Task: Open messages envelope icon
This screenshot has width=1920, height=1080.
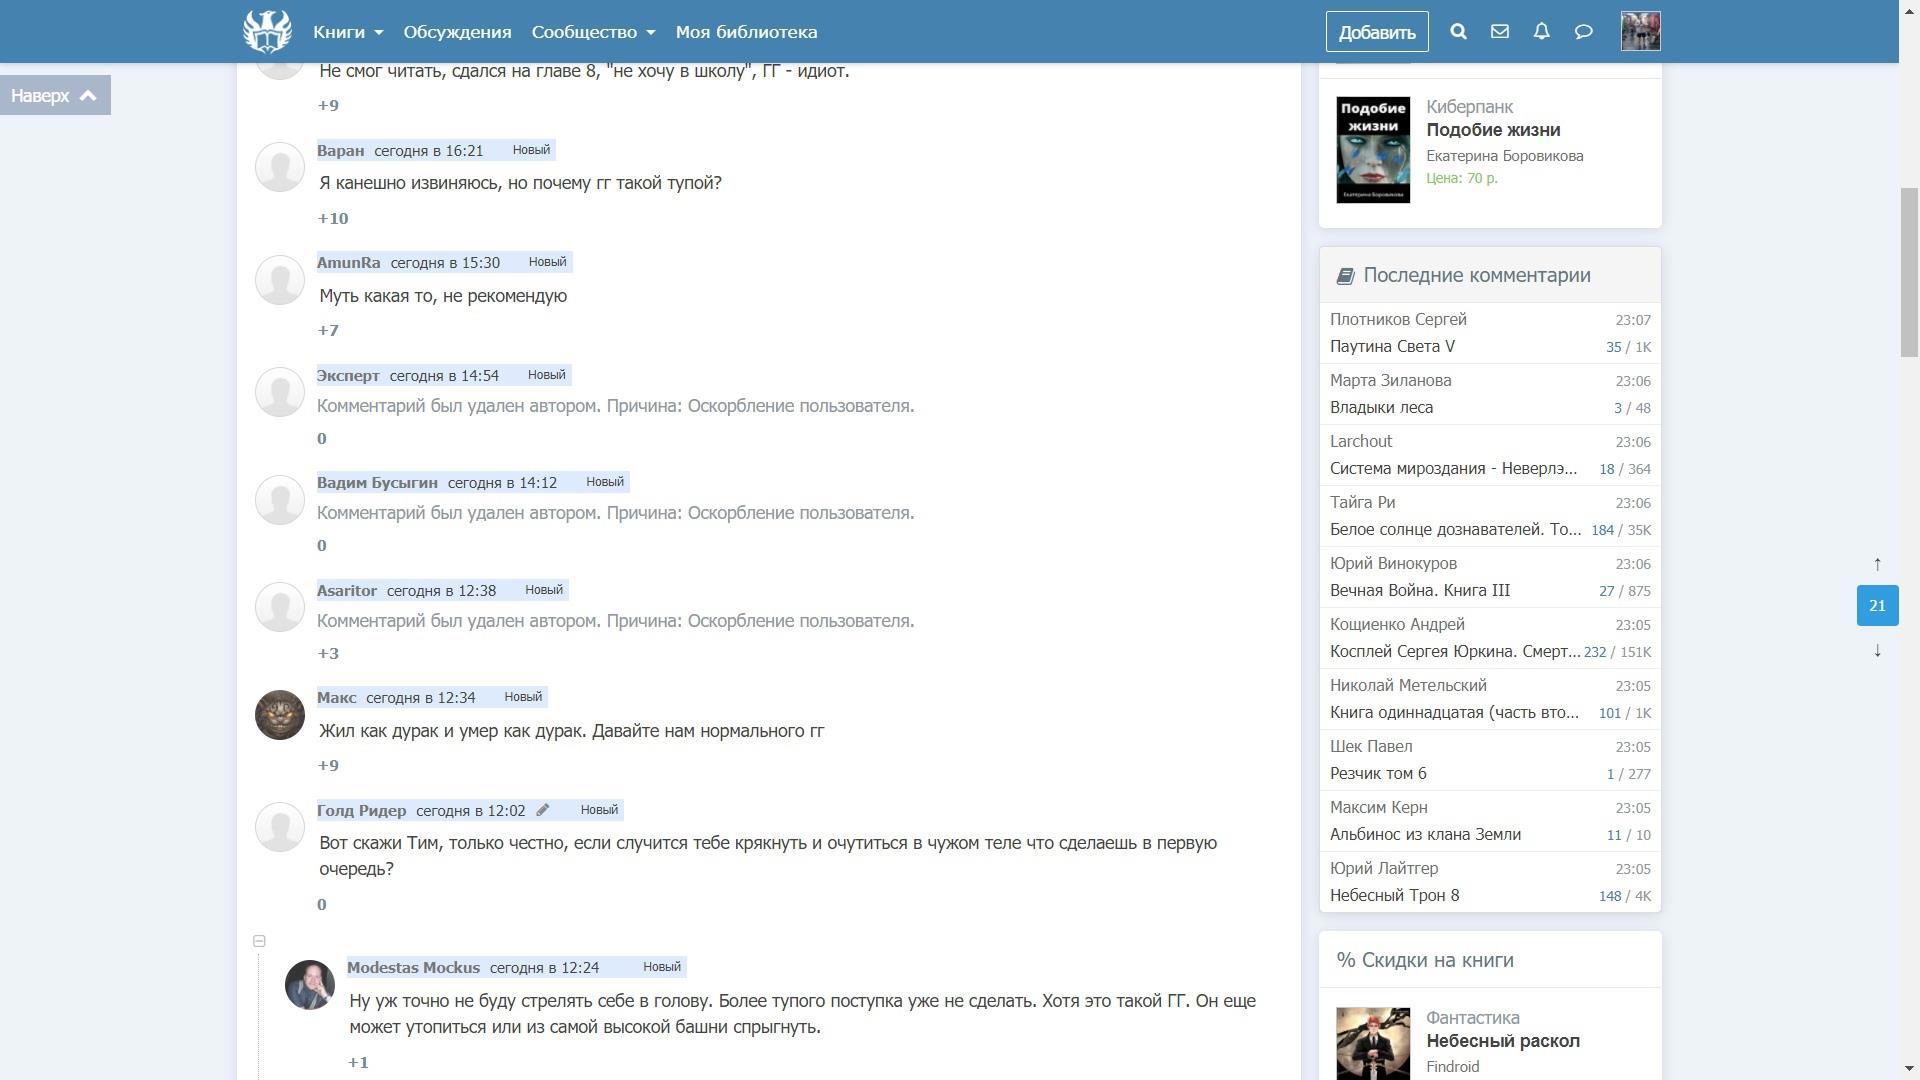Action: tap(1499, 31)
